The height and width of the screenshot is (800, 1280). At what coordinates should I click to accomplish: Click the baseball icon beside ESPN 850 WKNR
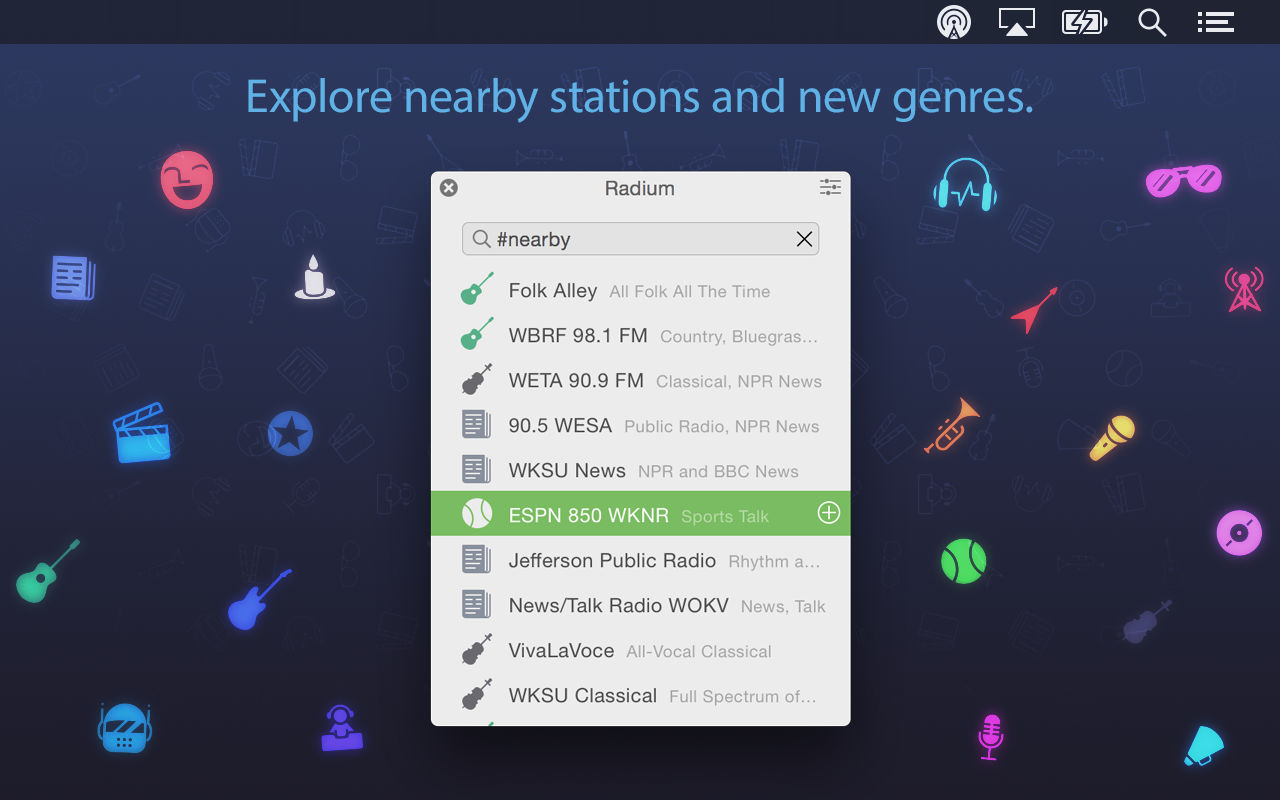[x=477, y=514]
